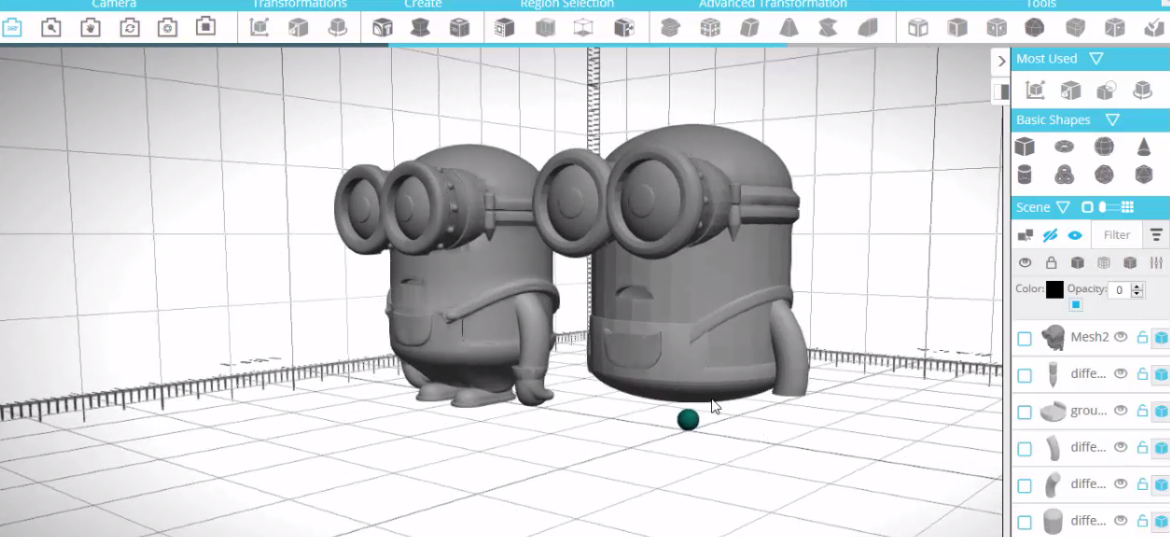Click the camera icon with solid square

pyautogui.click(x=206, y=28)
